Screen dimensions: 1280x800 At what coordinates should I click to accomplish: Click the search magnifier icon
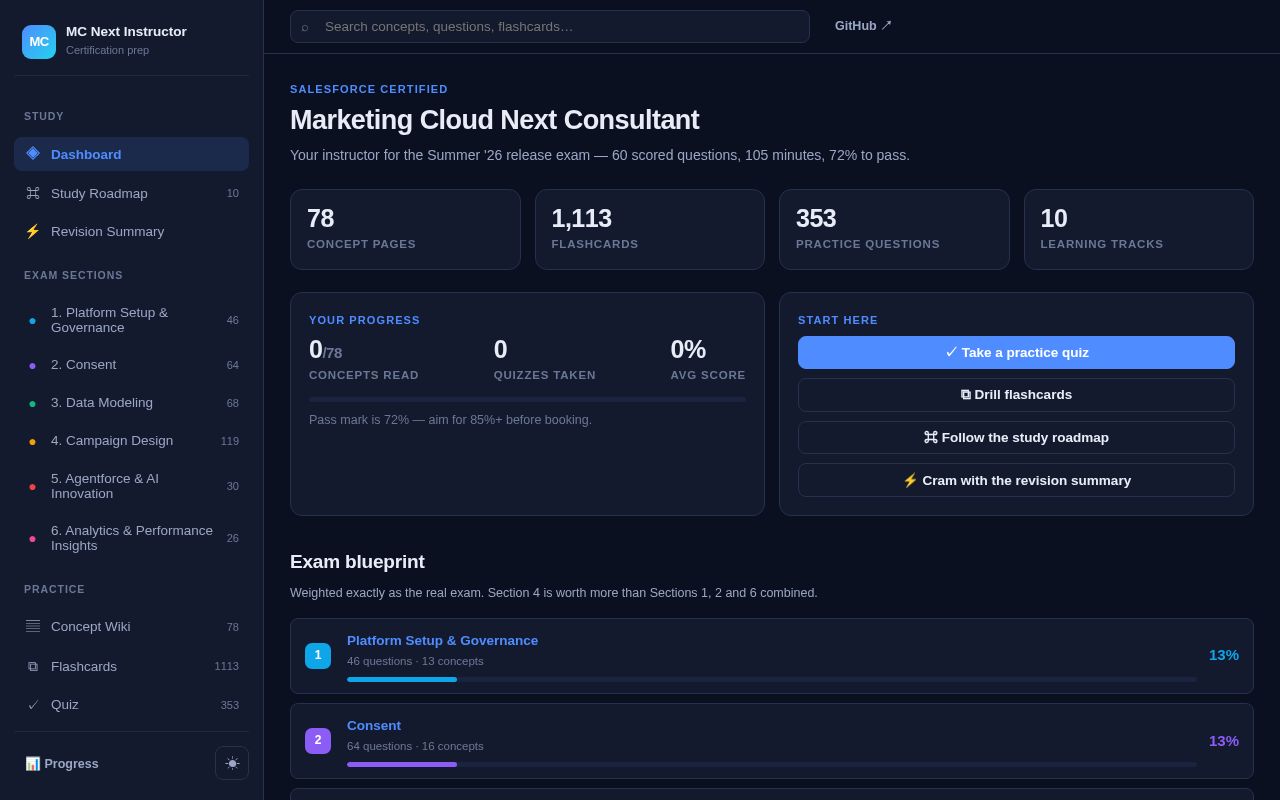(305, 27)
